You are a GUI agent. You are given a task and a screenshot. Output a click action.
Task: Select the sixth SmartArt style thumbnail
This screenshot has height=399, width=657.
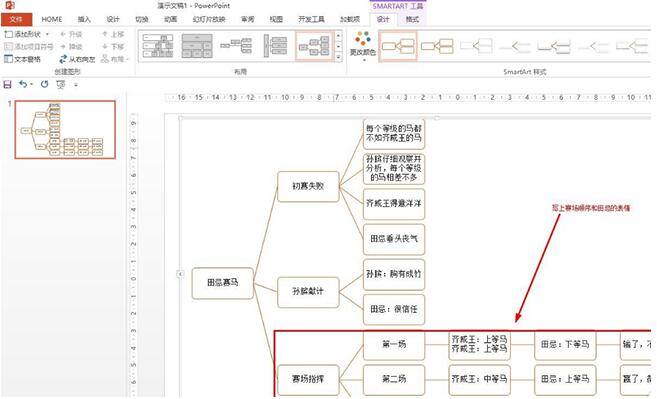[593, 46]
